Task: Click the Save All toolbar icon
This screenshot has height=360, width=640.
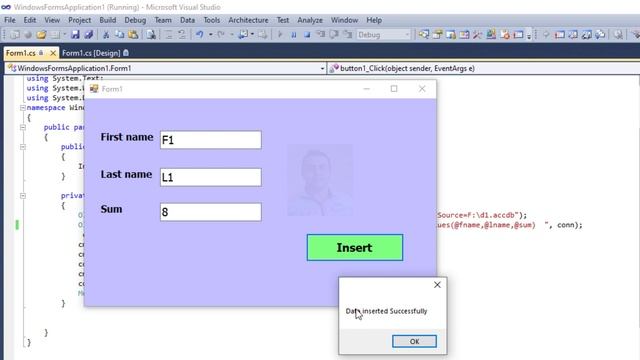Action: 89,35
